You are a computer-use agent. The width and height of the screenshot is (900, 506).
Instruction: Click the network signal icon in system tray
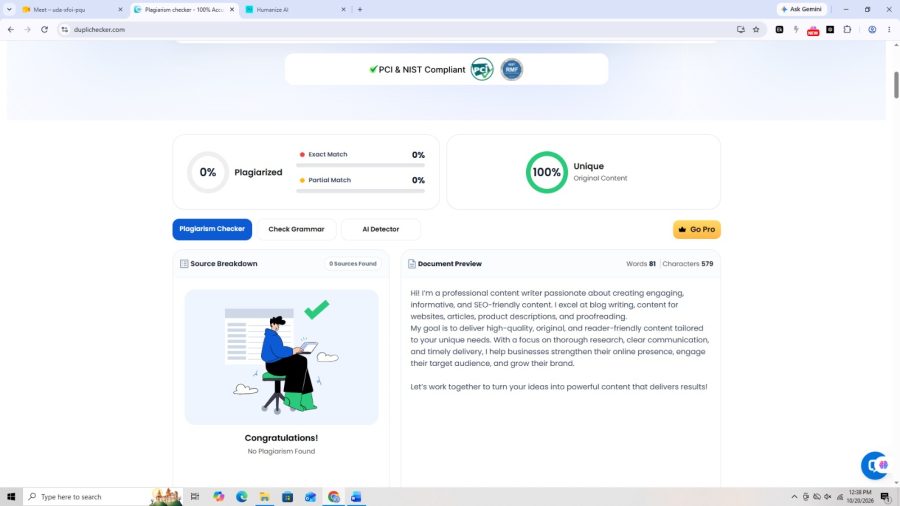click(840, 497)
